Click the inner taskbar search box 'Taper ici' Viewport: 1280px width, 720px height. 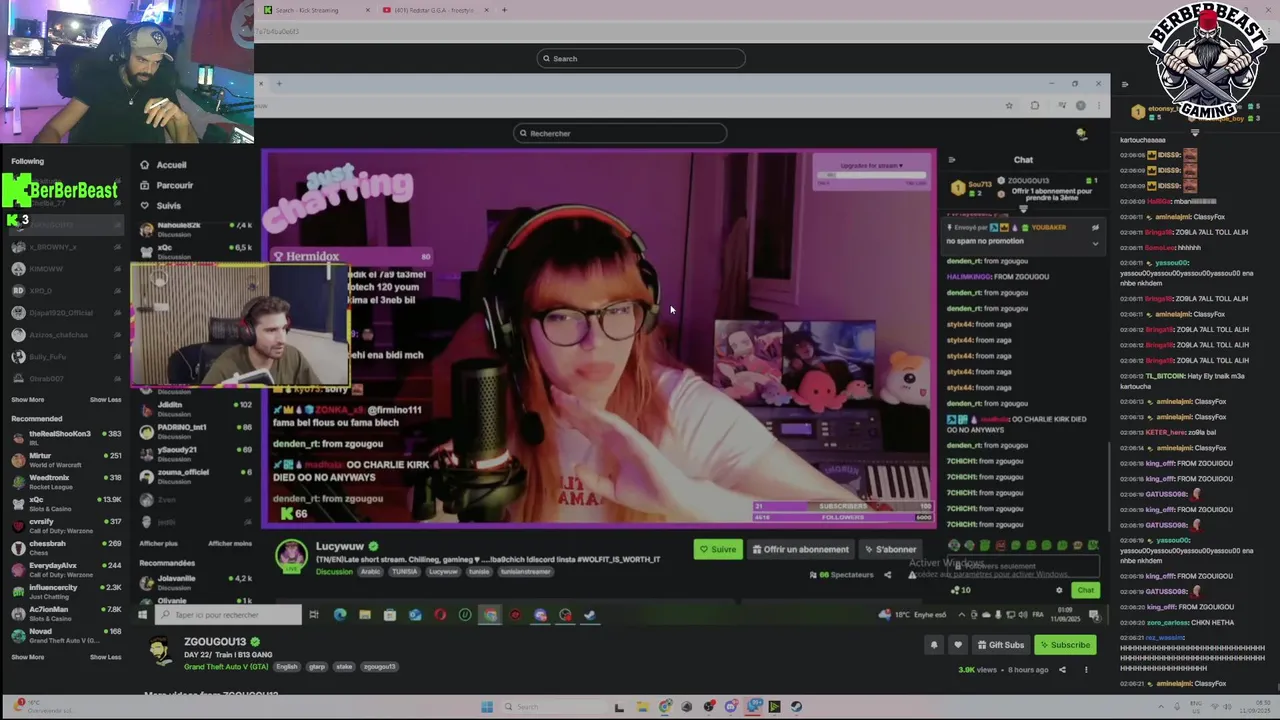(x=229, y=615)
